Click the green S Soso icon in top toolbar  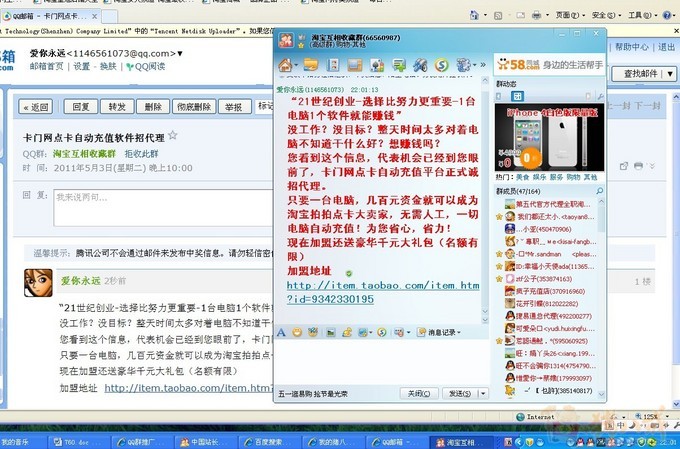[x=441, y=65]
